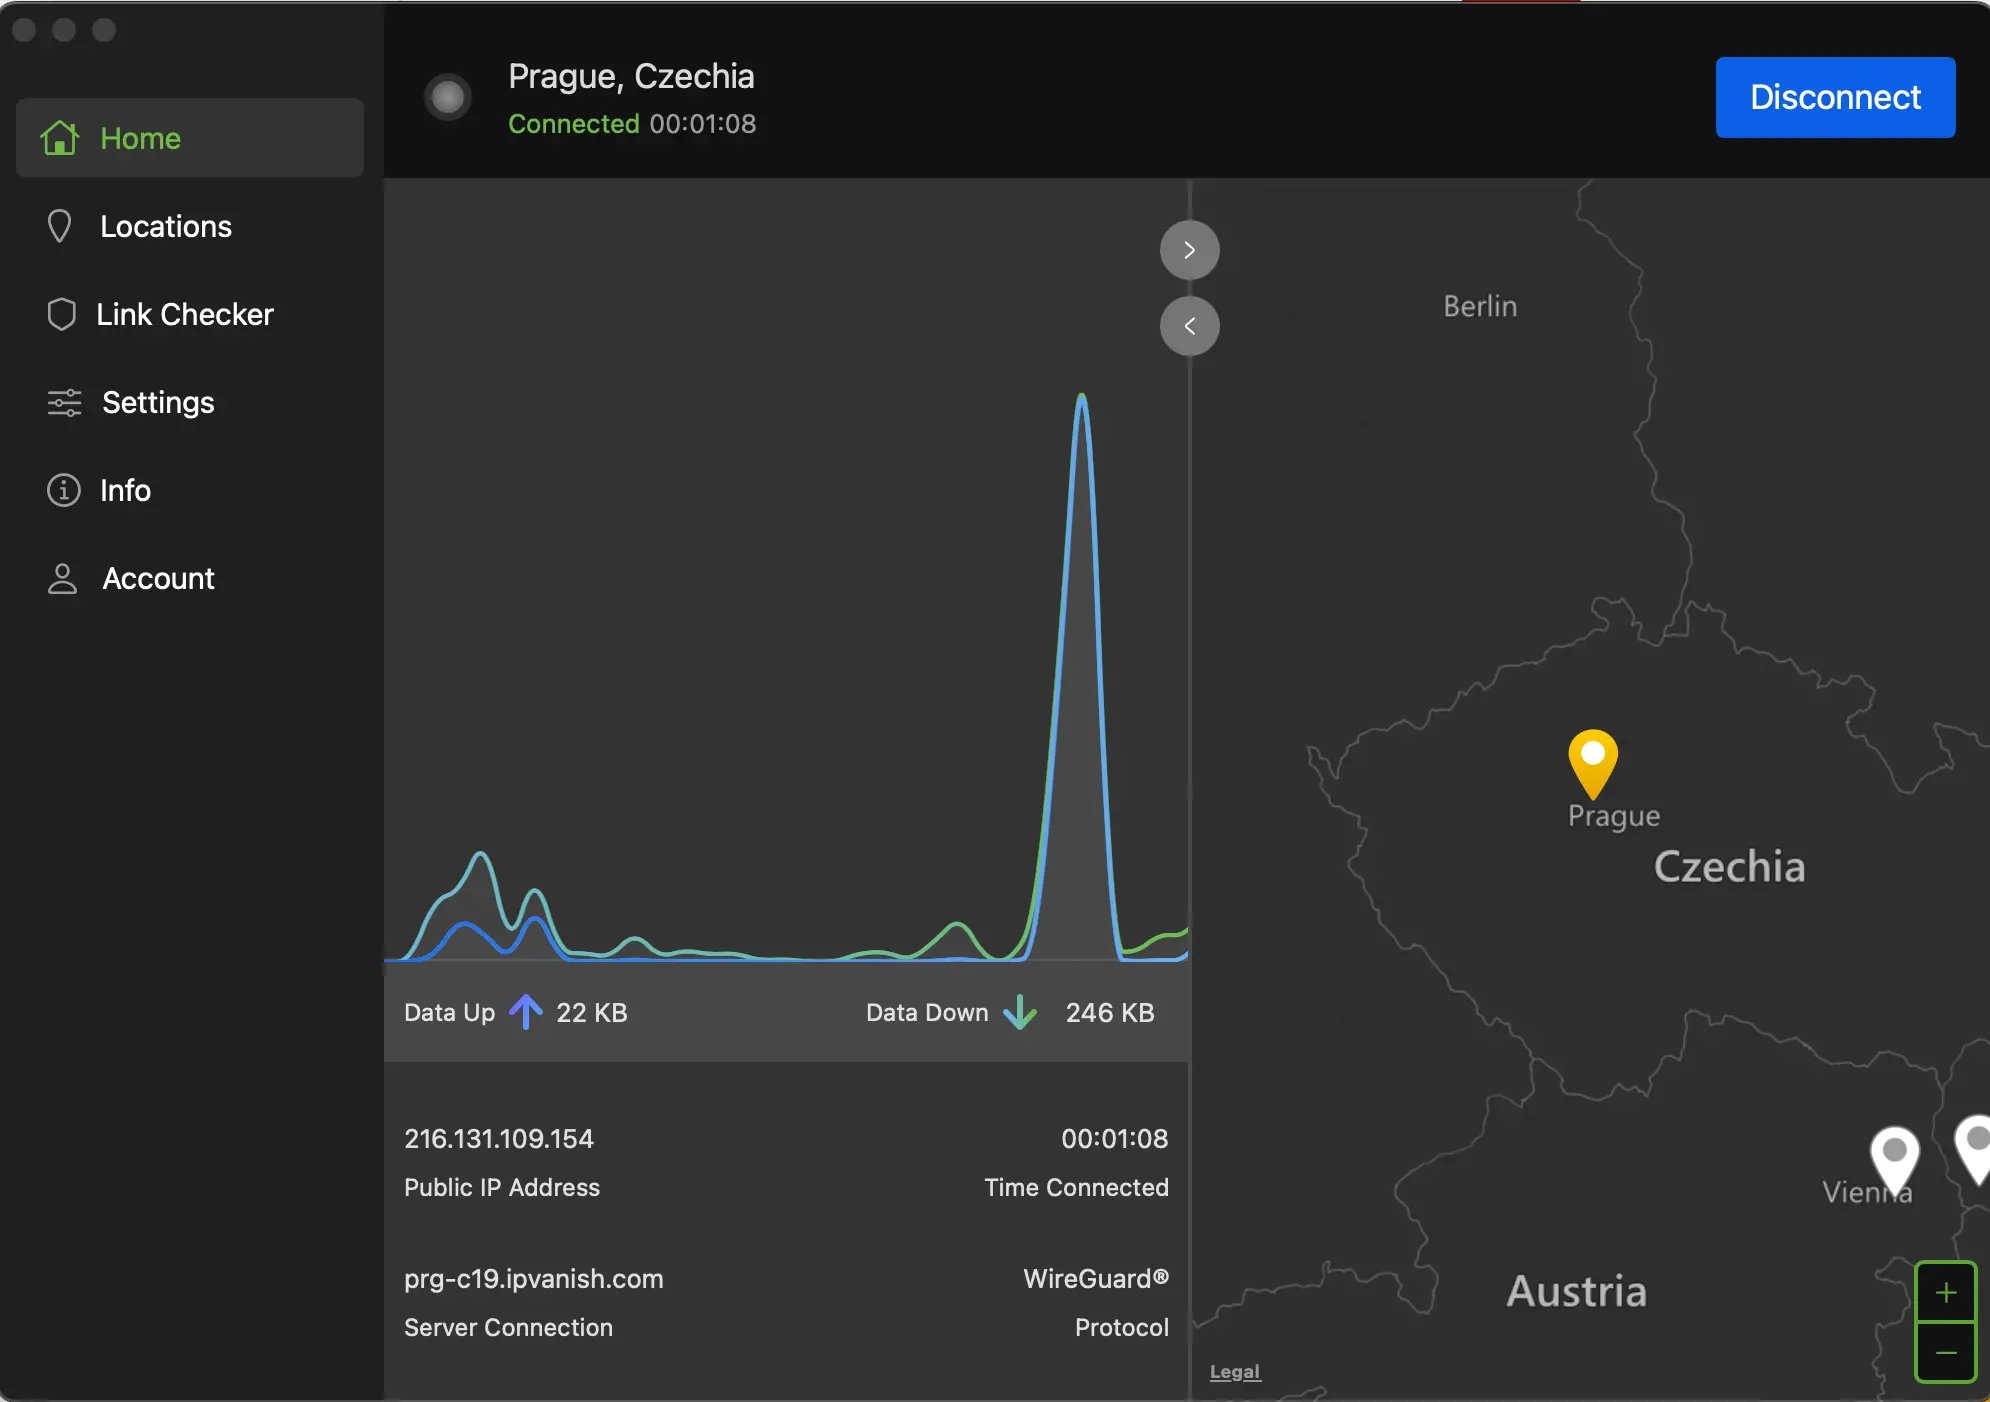Switch to the Account section
Screen dimensions: 1990x1402
[158, 578]
